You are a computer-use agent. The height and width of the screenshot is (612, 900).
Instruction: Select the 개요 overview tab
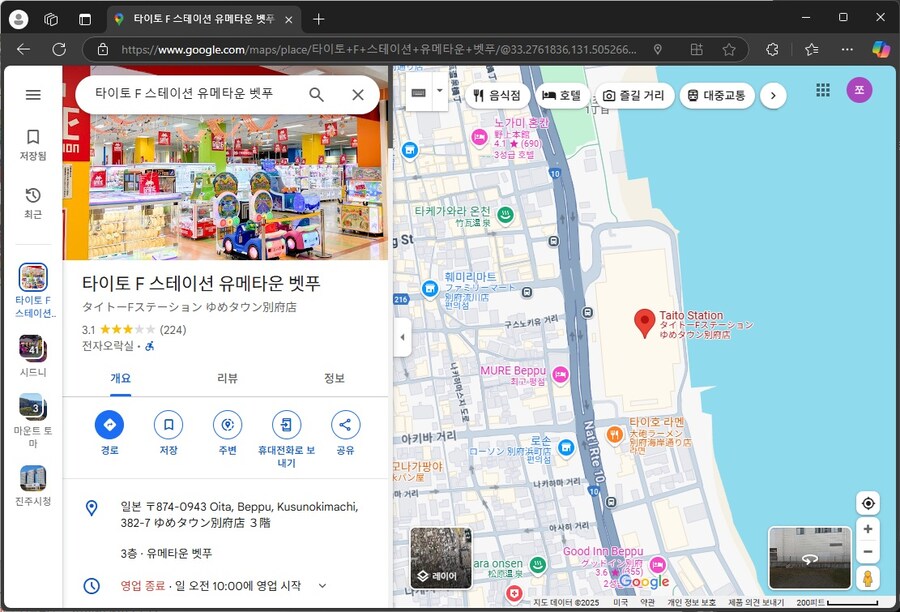[x=121, y=378]
